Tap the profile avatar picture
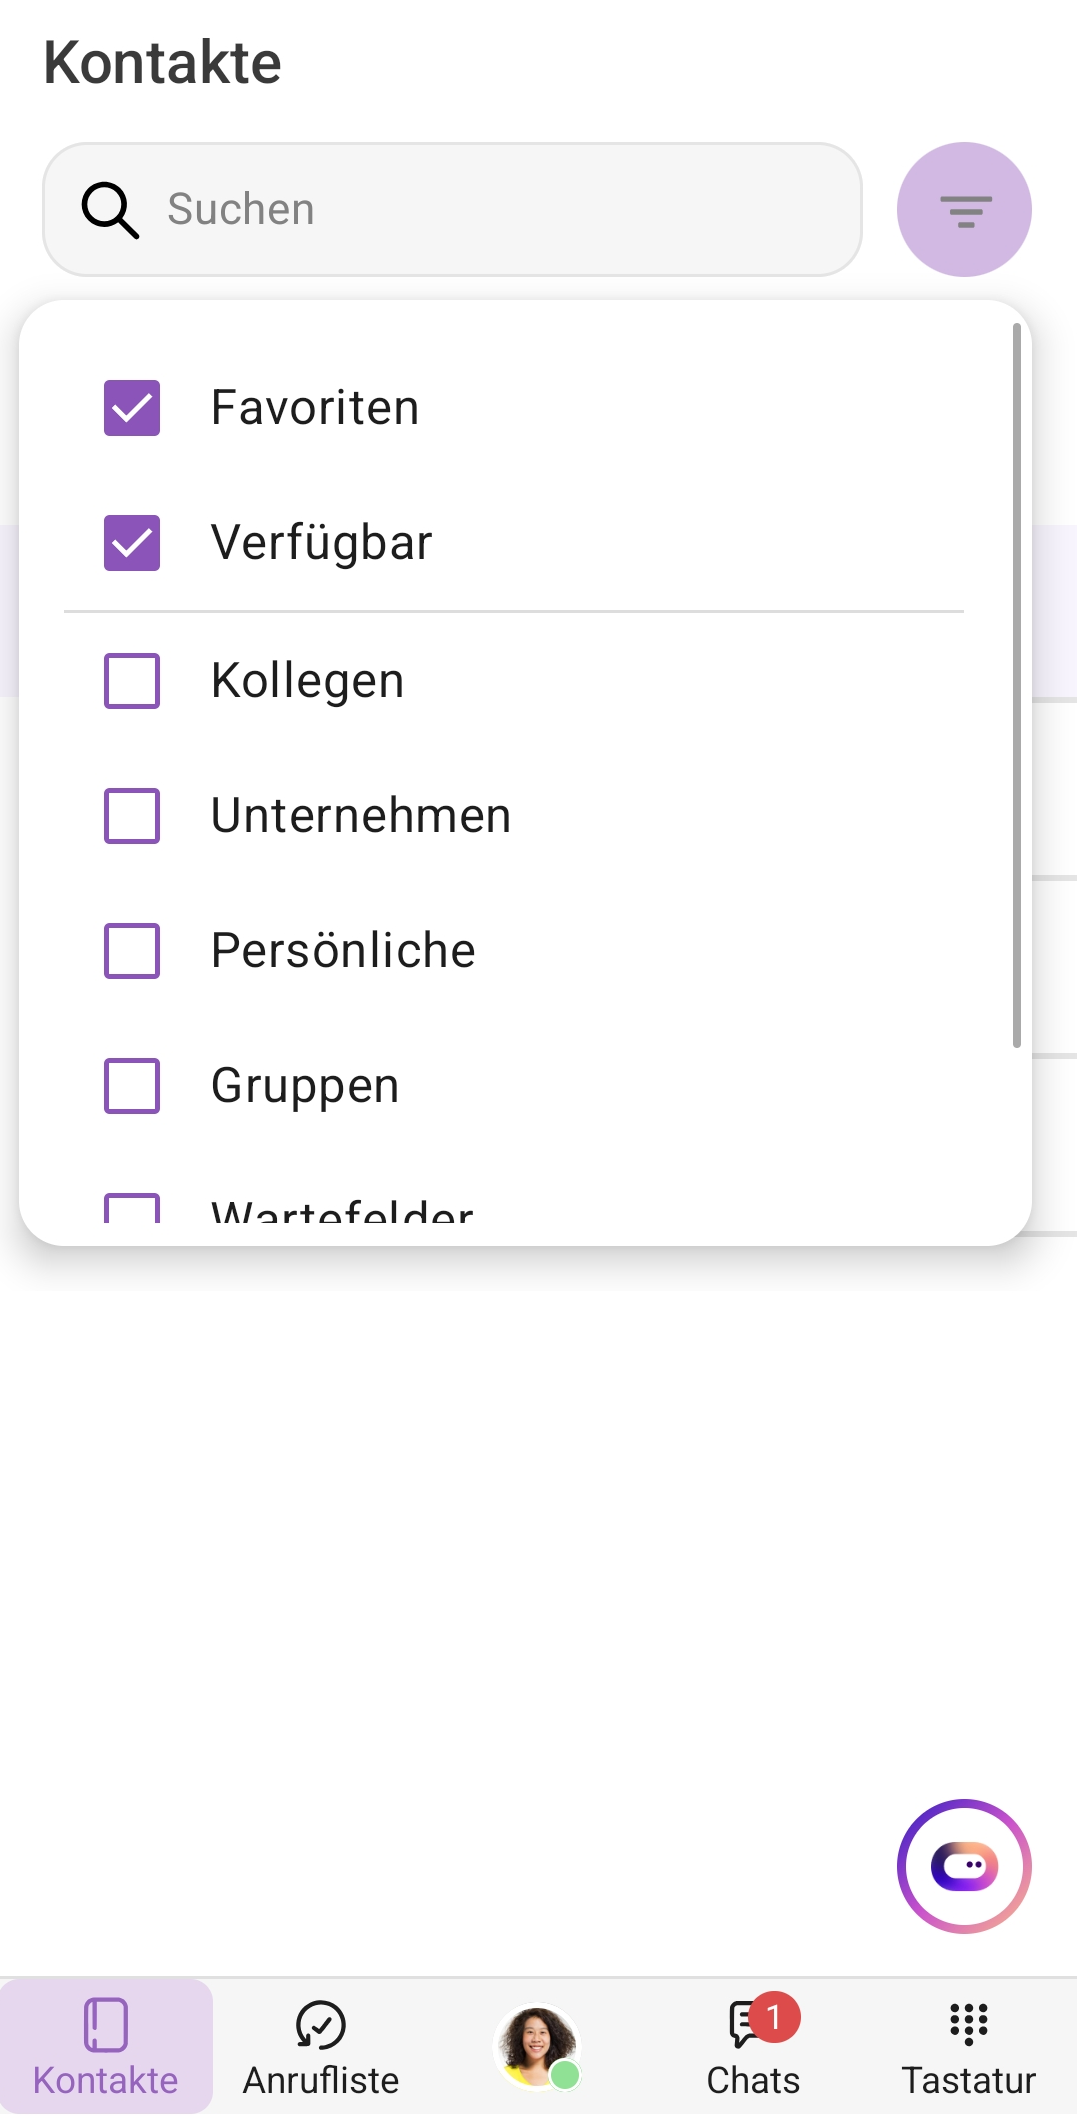This screenshot has width=1077, height=2117. pyautogui.click(x=537, y=2046)
